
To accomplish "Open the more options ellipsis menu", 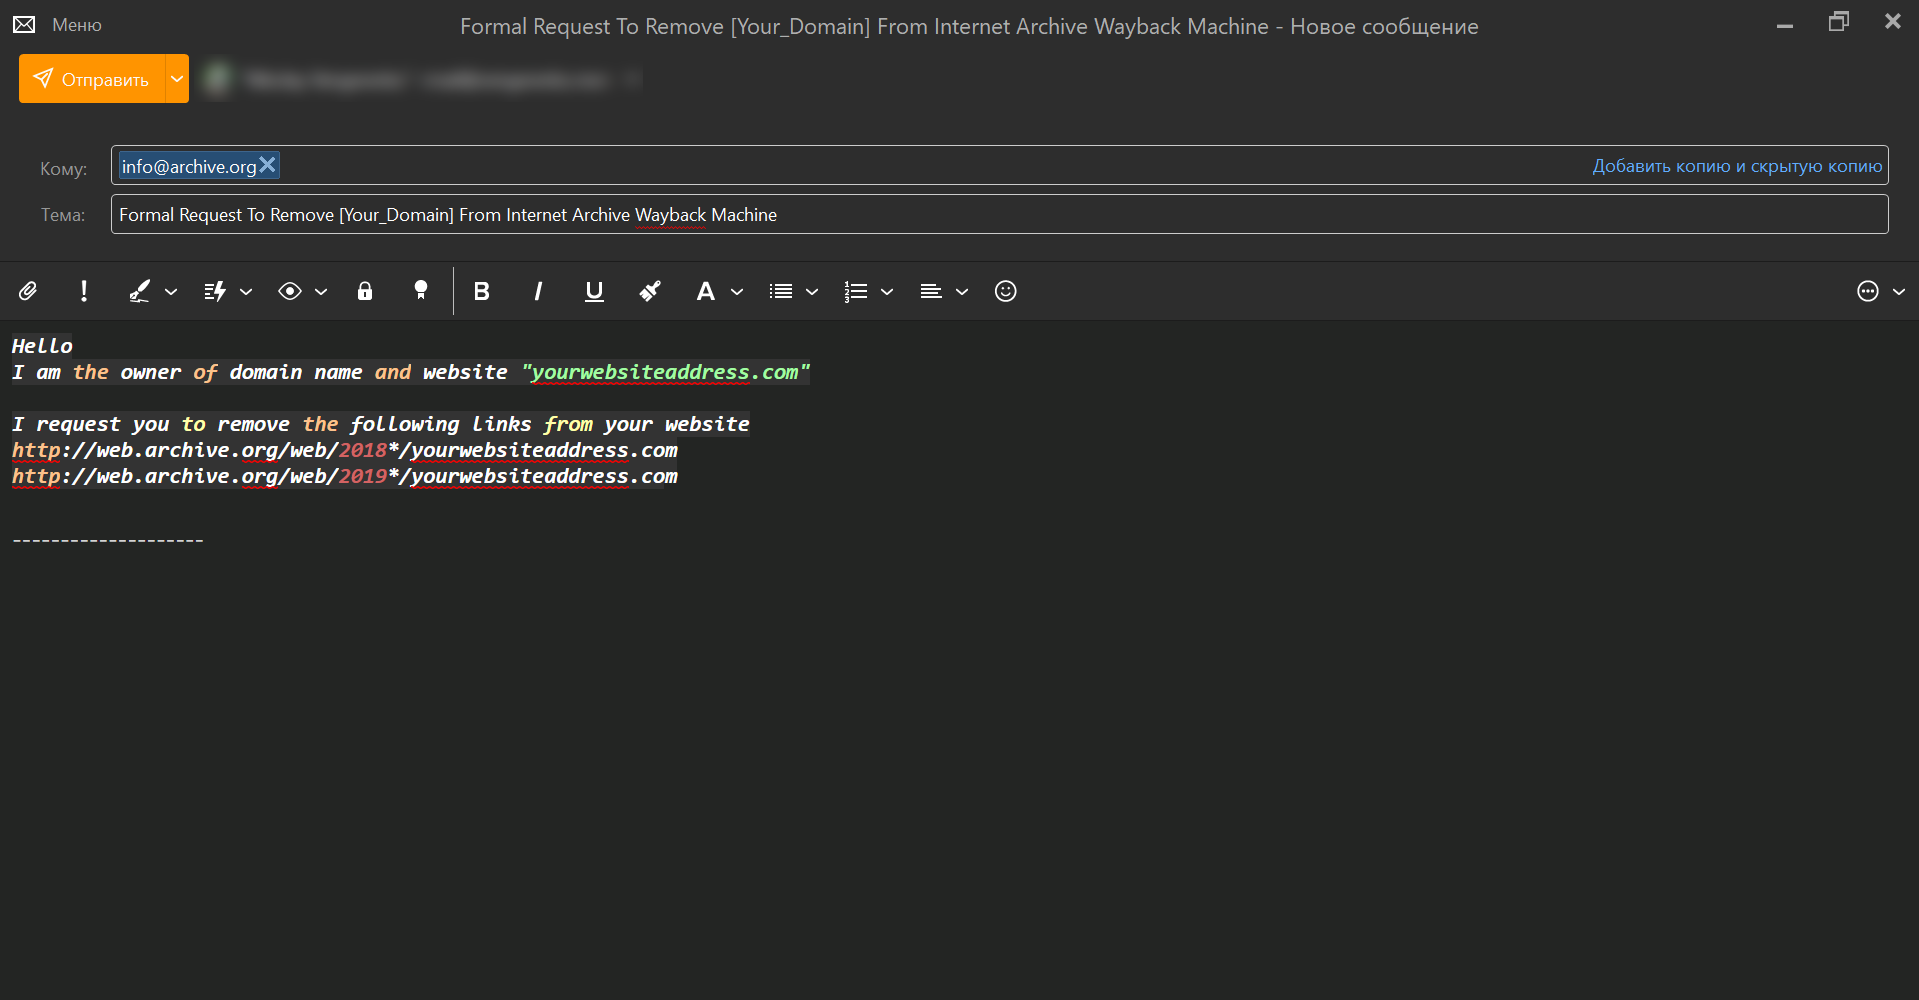I will (1867, 291).
